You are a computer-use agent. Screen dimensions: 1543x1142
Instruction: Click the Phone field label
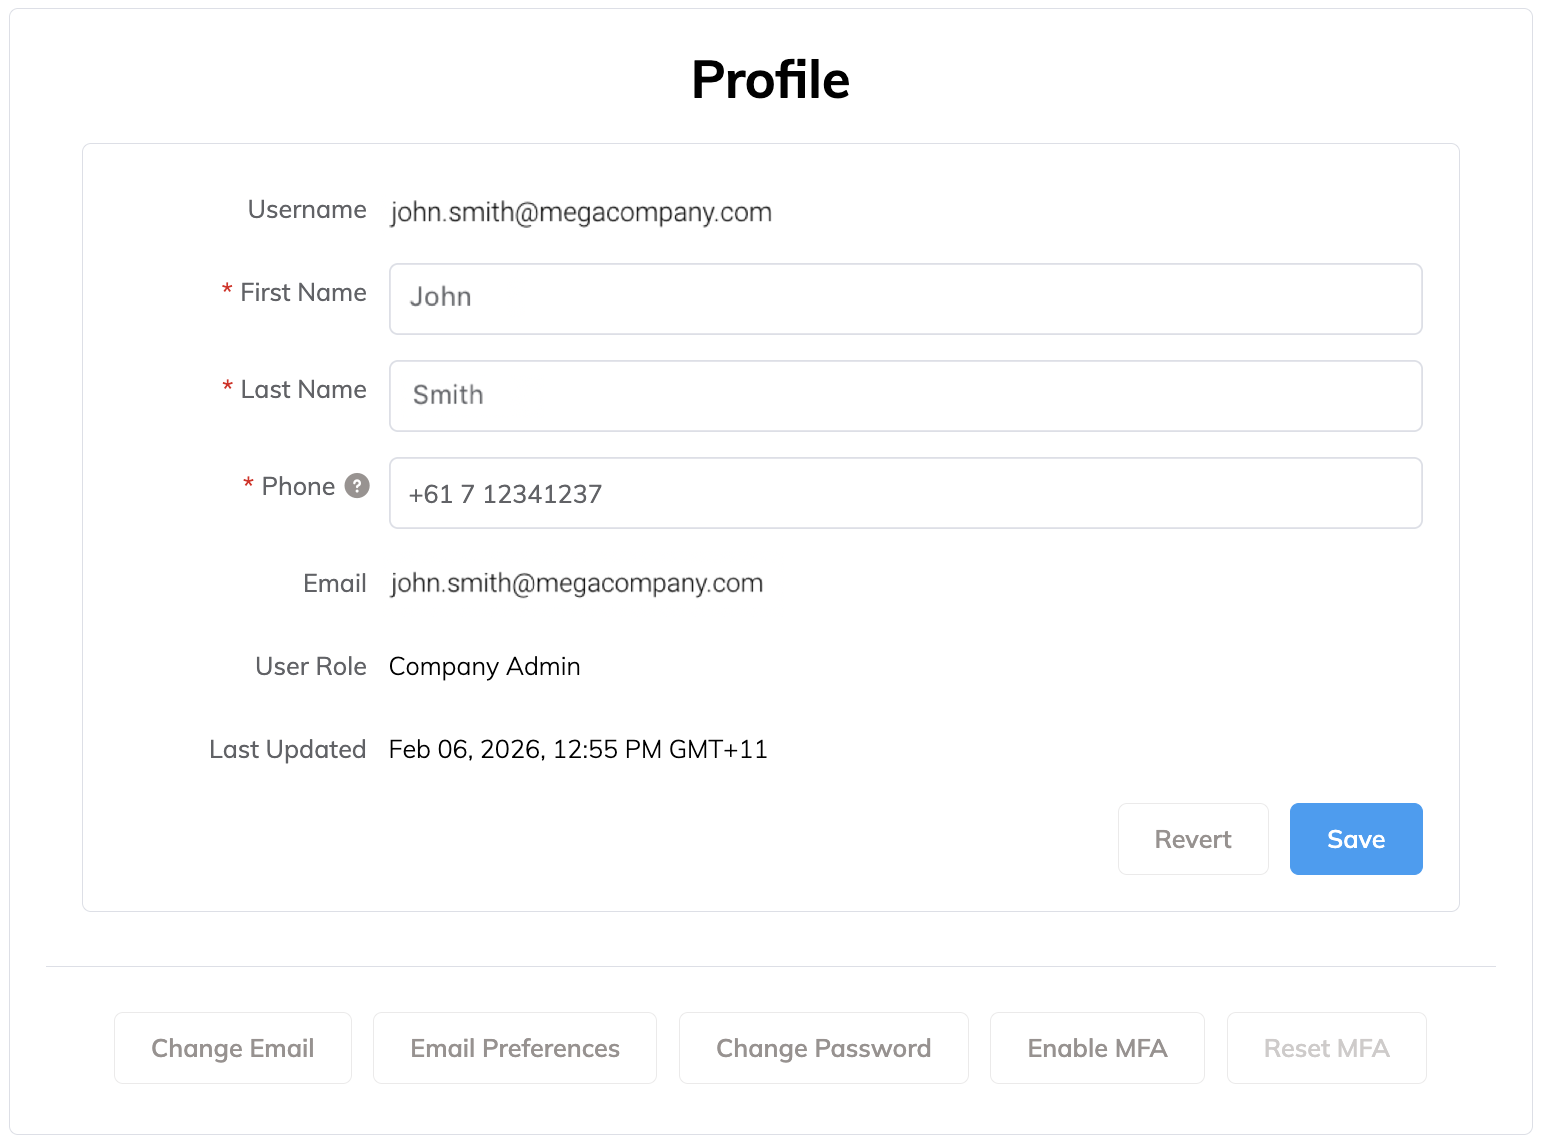pos(298,486)
